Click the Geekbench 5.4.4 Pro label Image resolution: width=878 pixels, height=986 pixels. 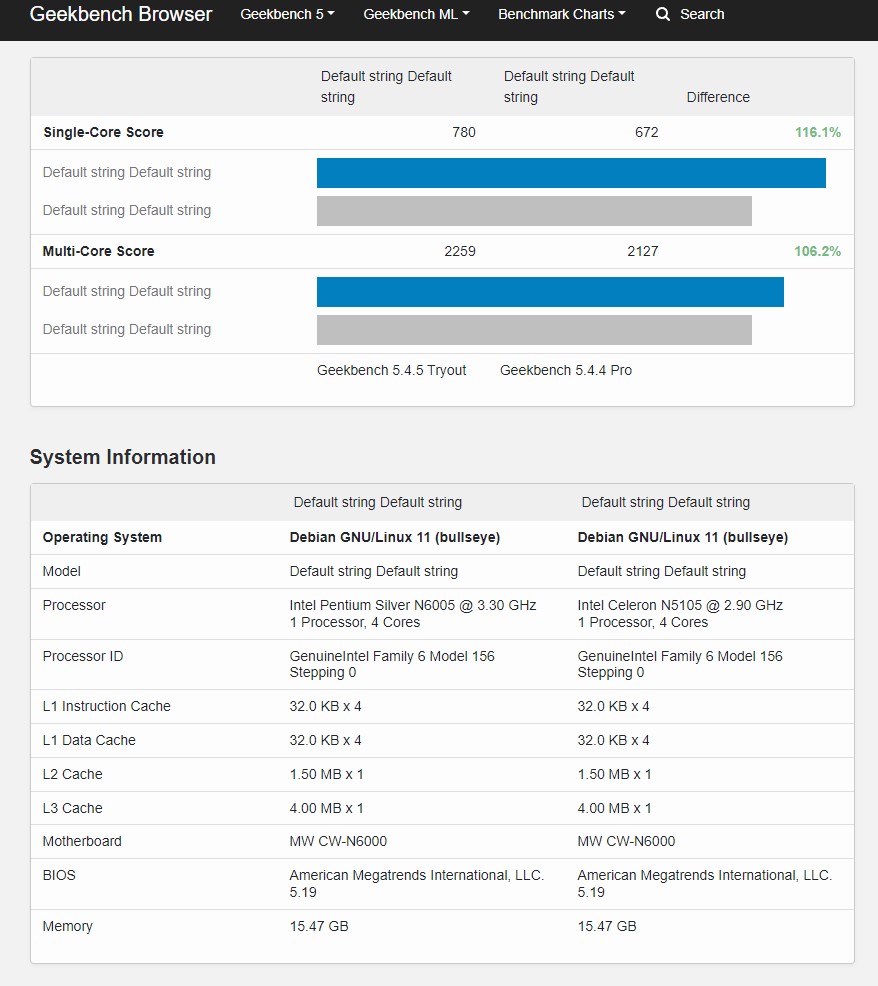(x=566, y=370)
